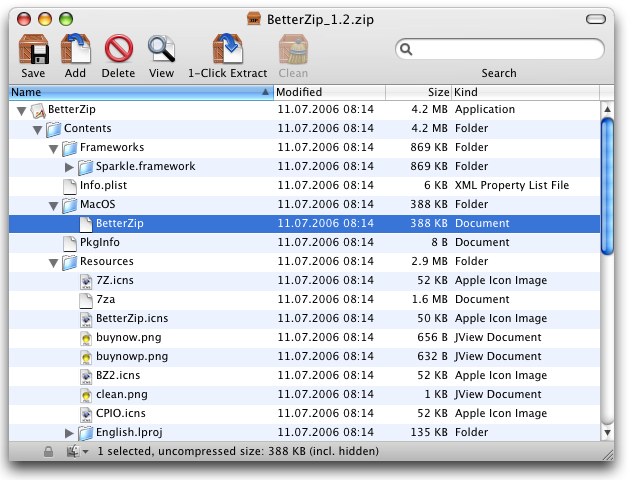Click 'XML Property List File' kind text
This screenshot has height=480, width=630.
click(x=512, y=186)
